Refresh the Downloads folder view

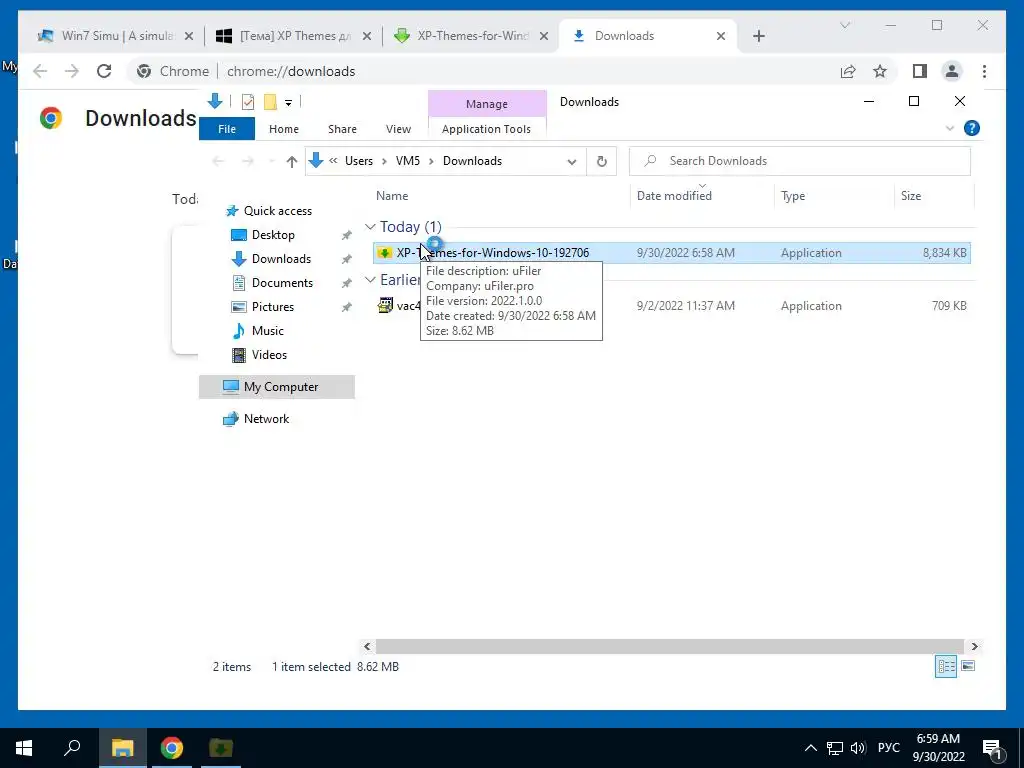click(x=601, y=161)
